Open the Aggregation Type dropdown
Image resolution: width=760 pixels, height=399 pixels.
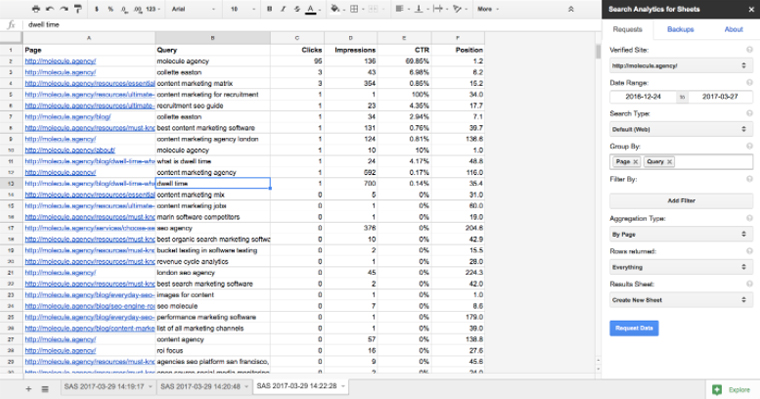click(x=681, y=234)
